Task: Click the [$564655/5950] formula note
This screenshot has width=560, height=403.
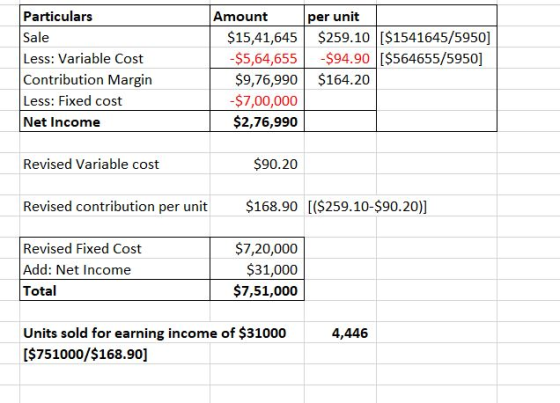Action: [x=431, y=59]
